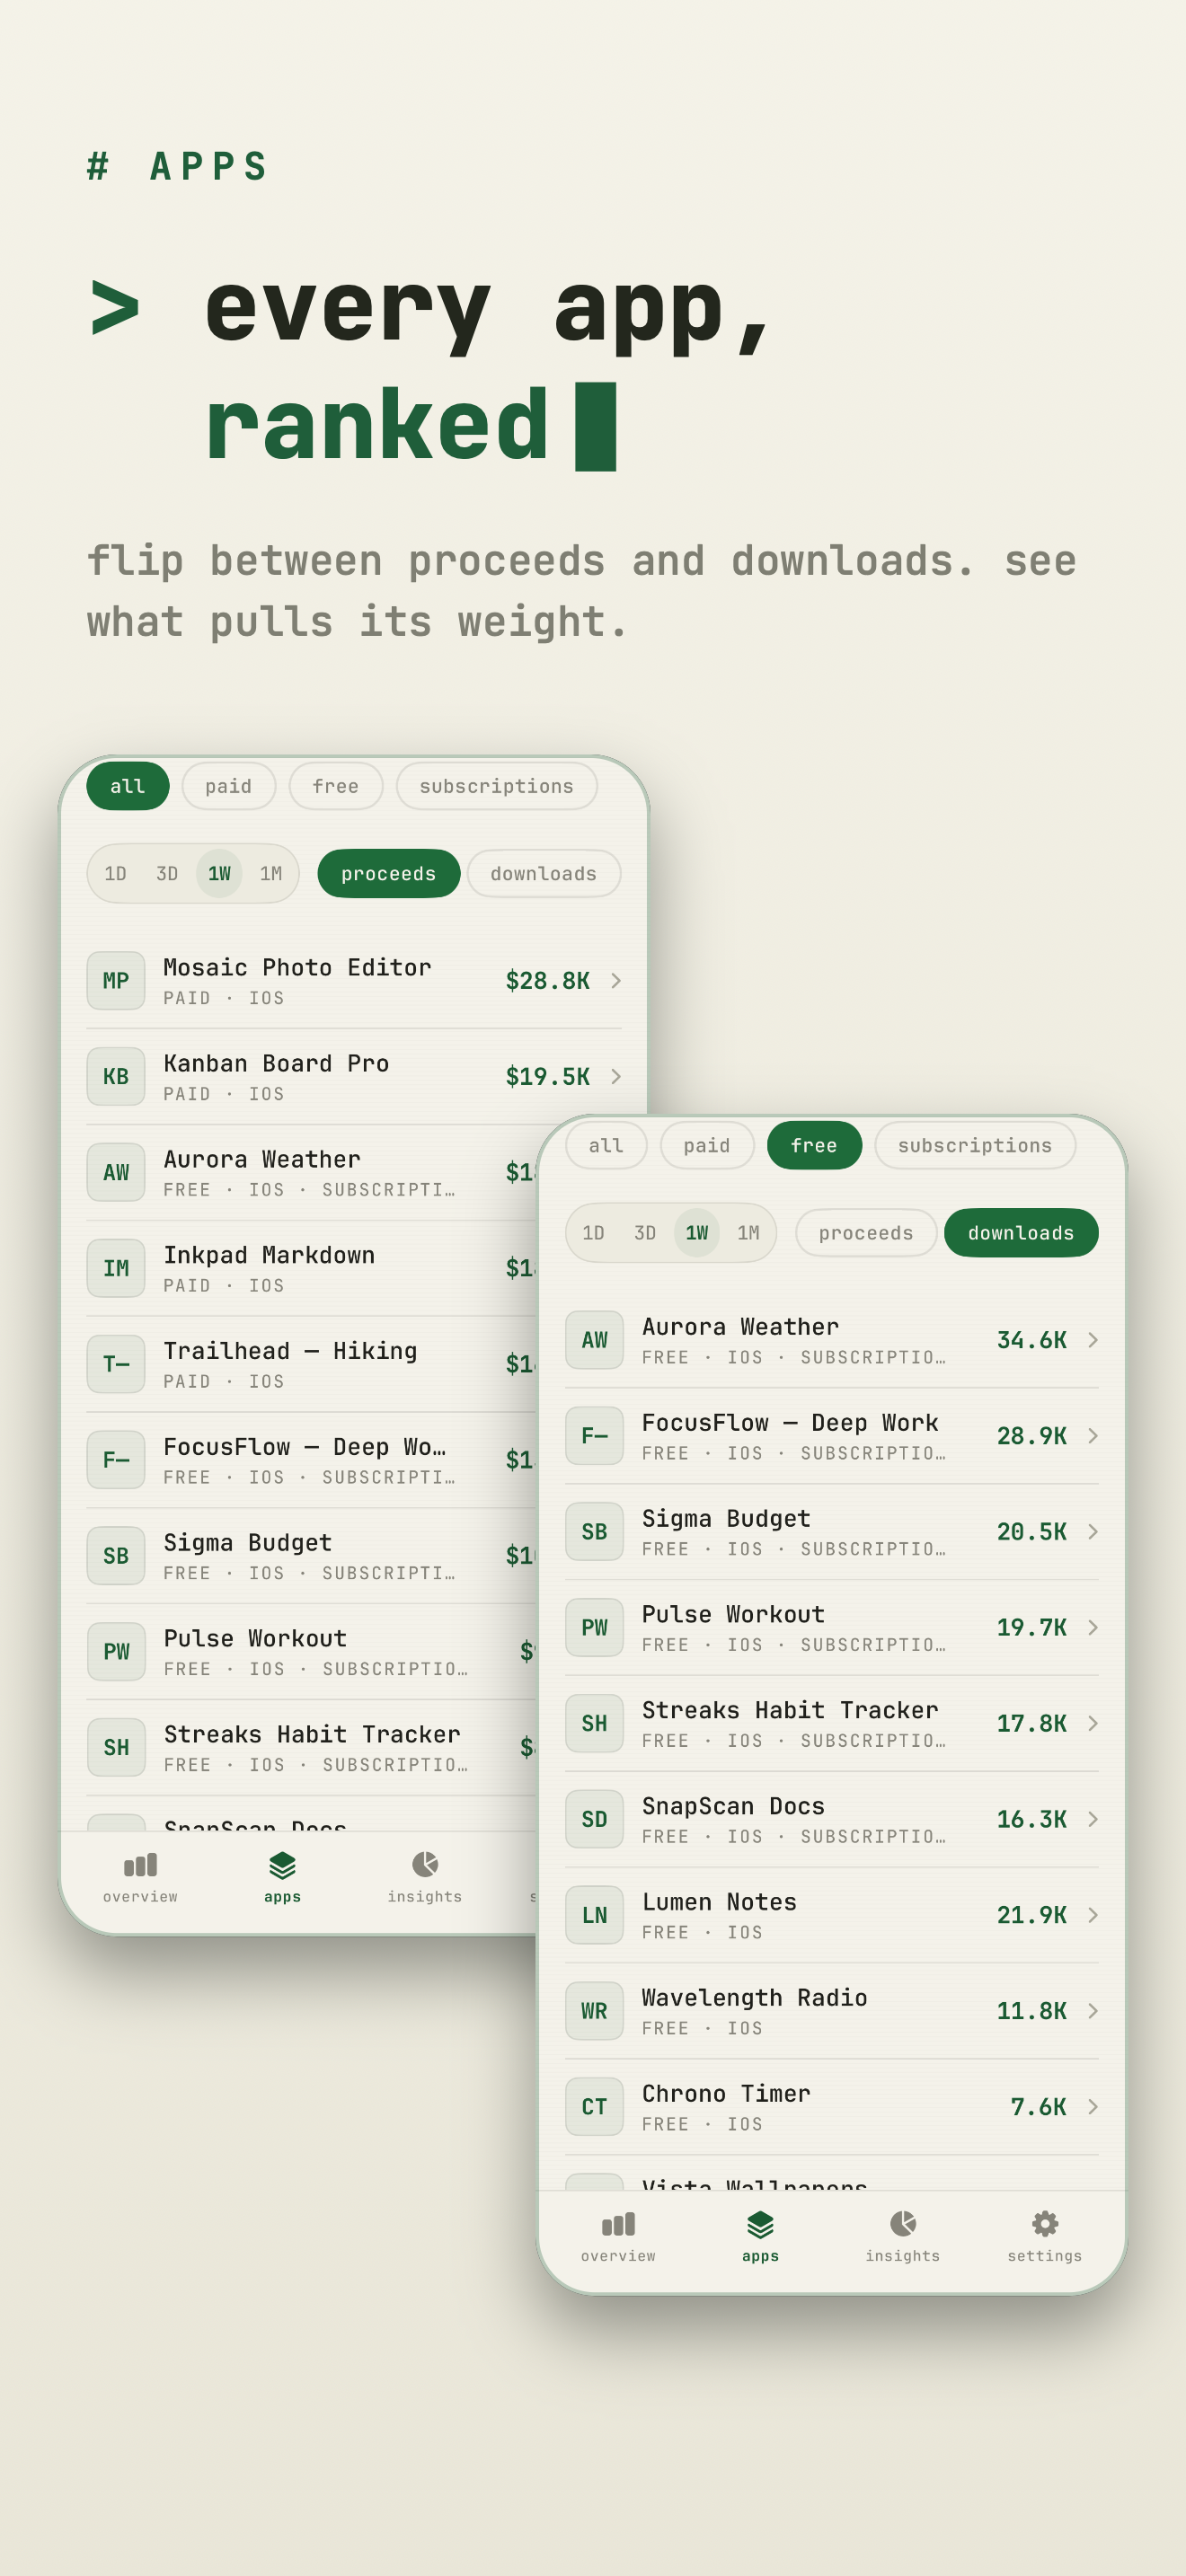Tap SH icon in back phone list
Viewport: 1186px width, 2576px height.
pos(116,1748)
